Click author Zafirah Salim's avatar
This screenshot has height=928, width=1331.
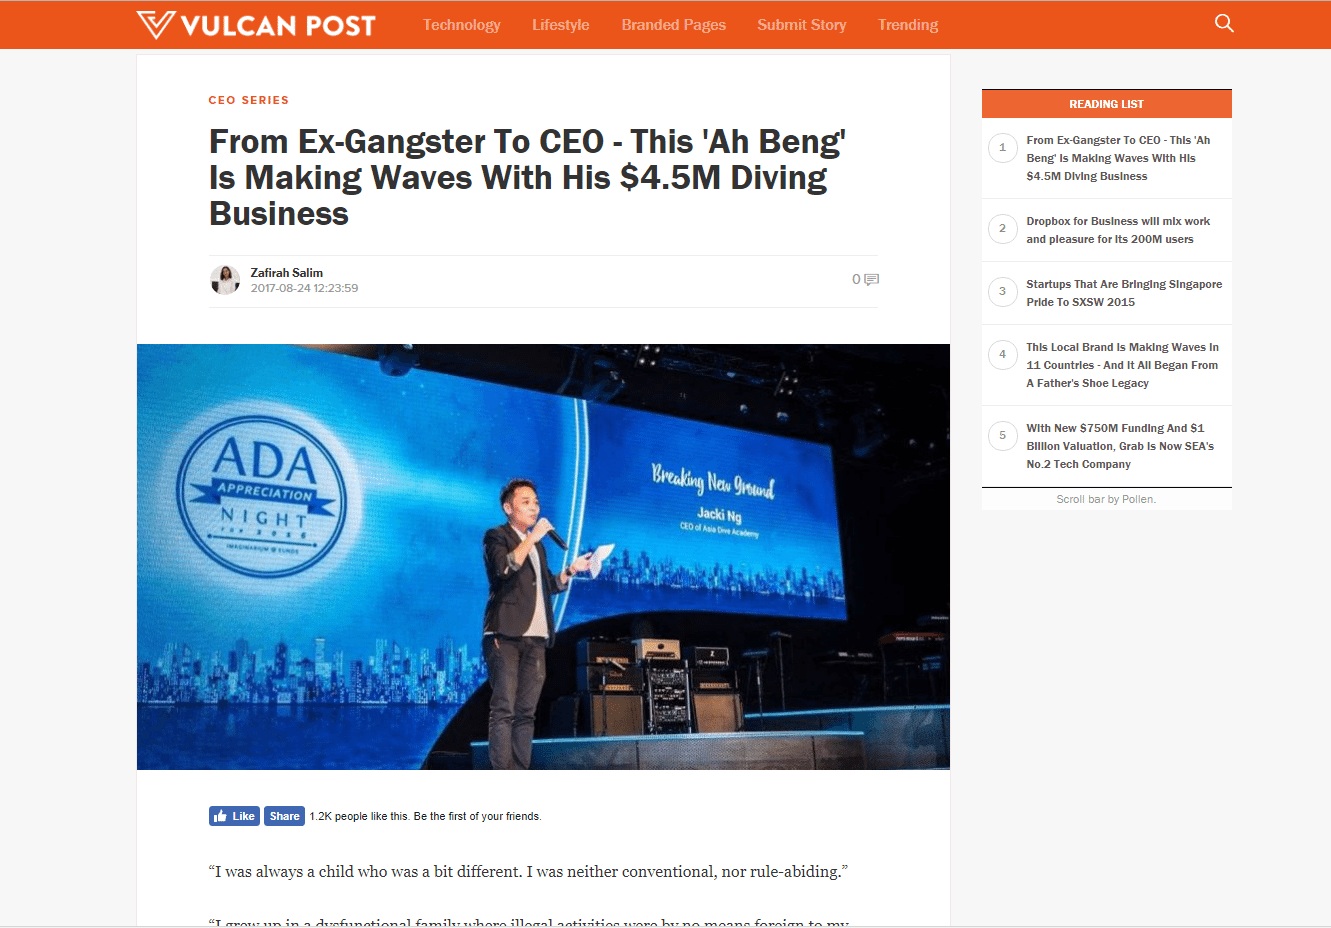(225, 280)
